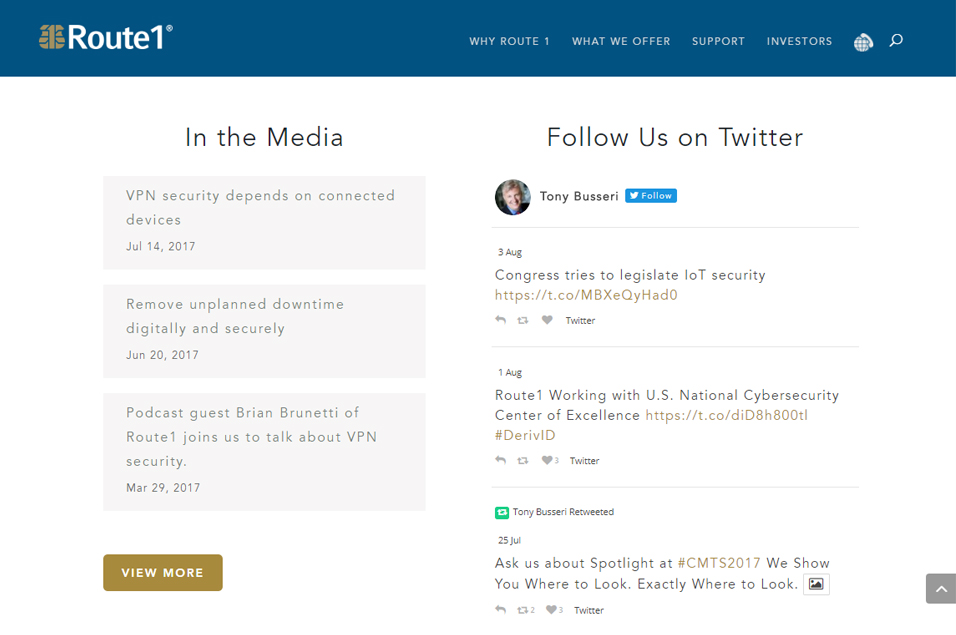The height and width of the screenshot is (635, 956).
Task: Open Tony Busseri's profile picture
Action: (513, 197)
